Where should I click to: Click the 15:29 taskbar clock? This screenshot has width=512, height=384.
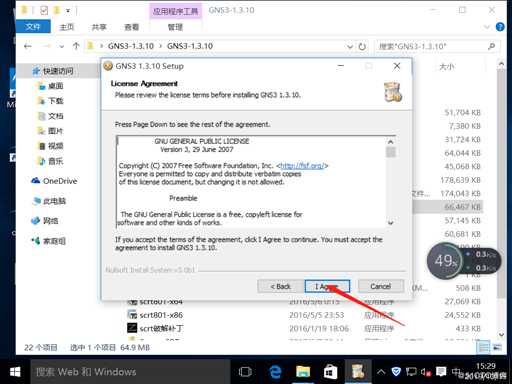coord(486,366)
